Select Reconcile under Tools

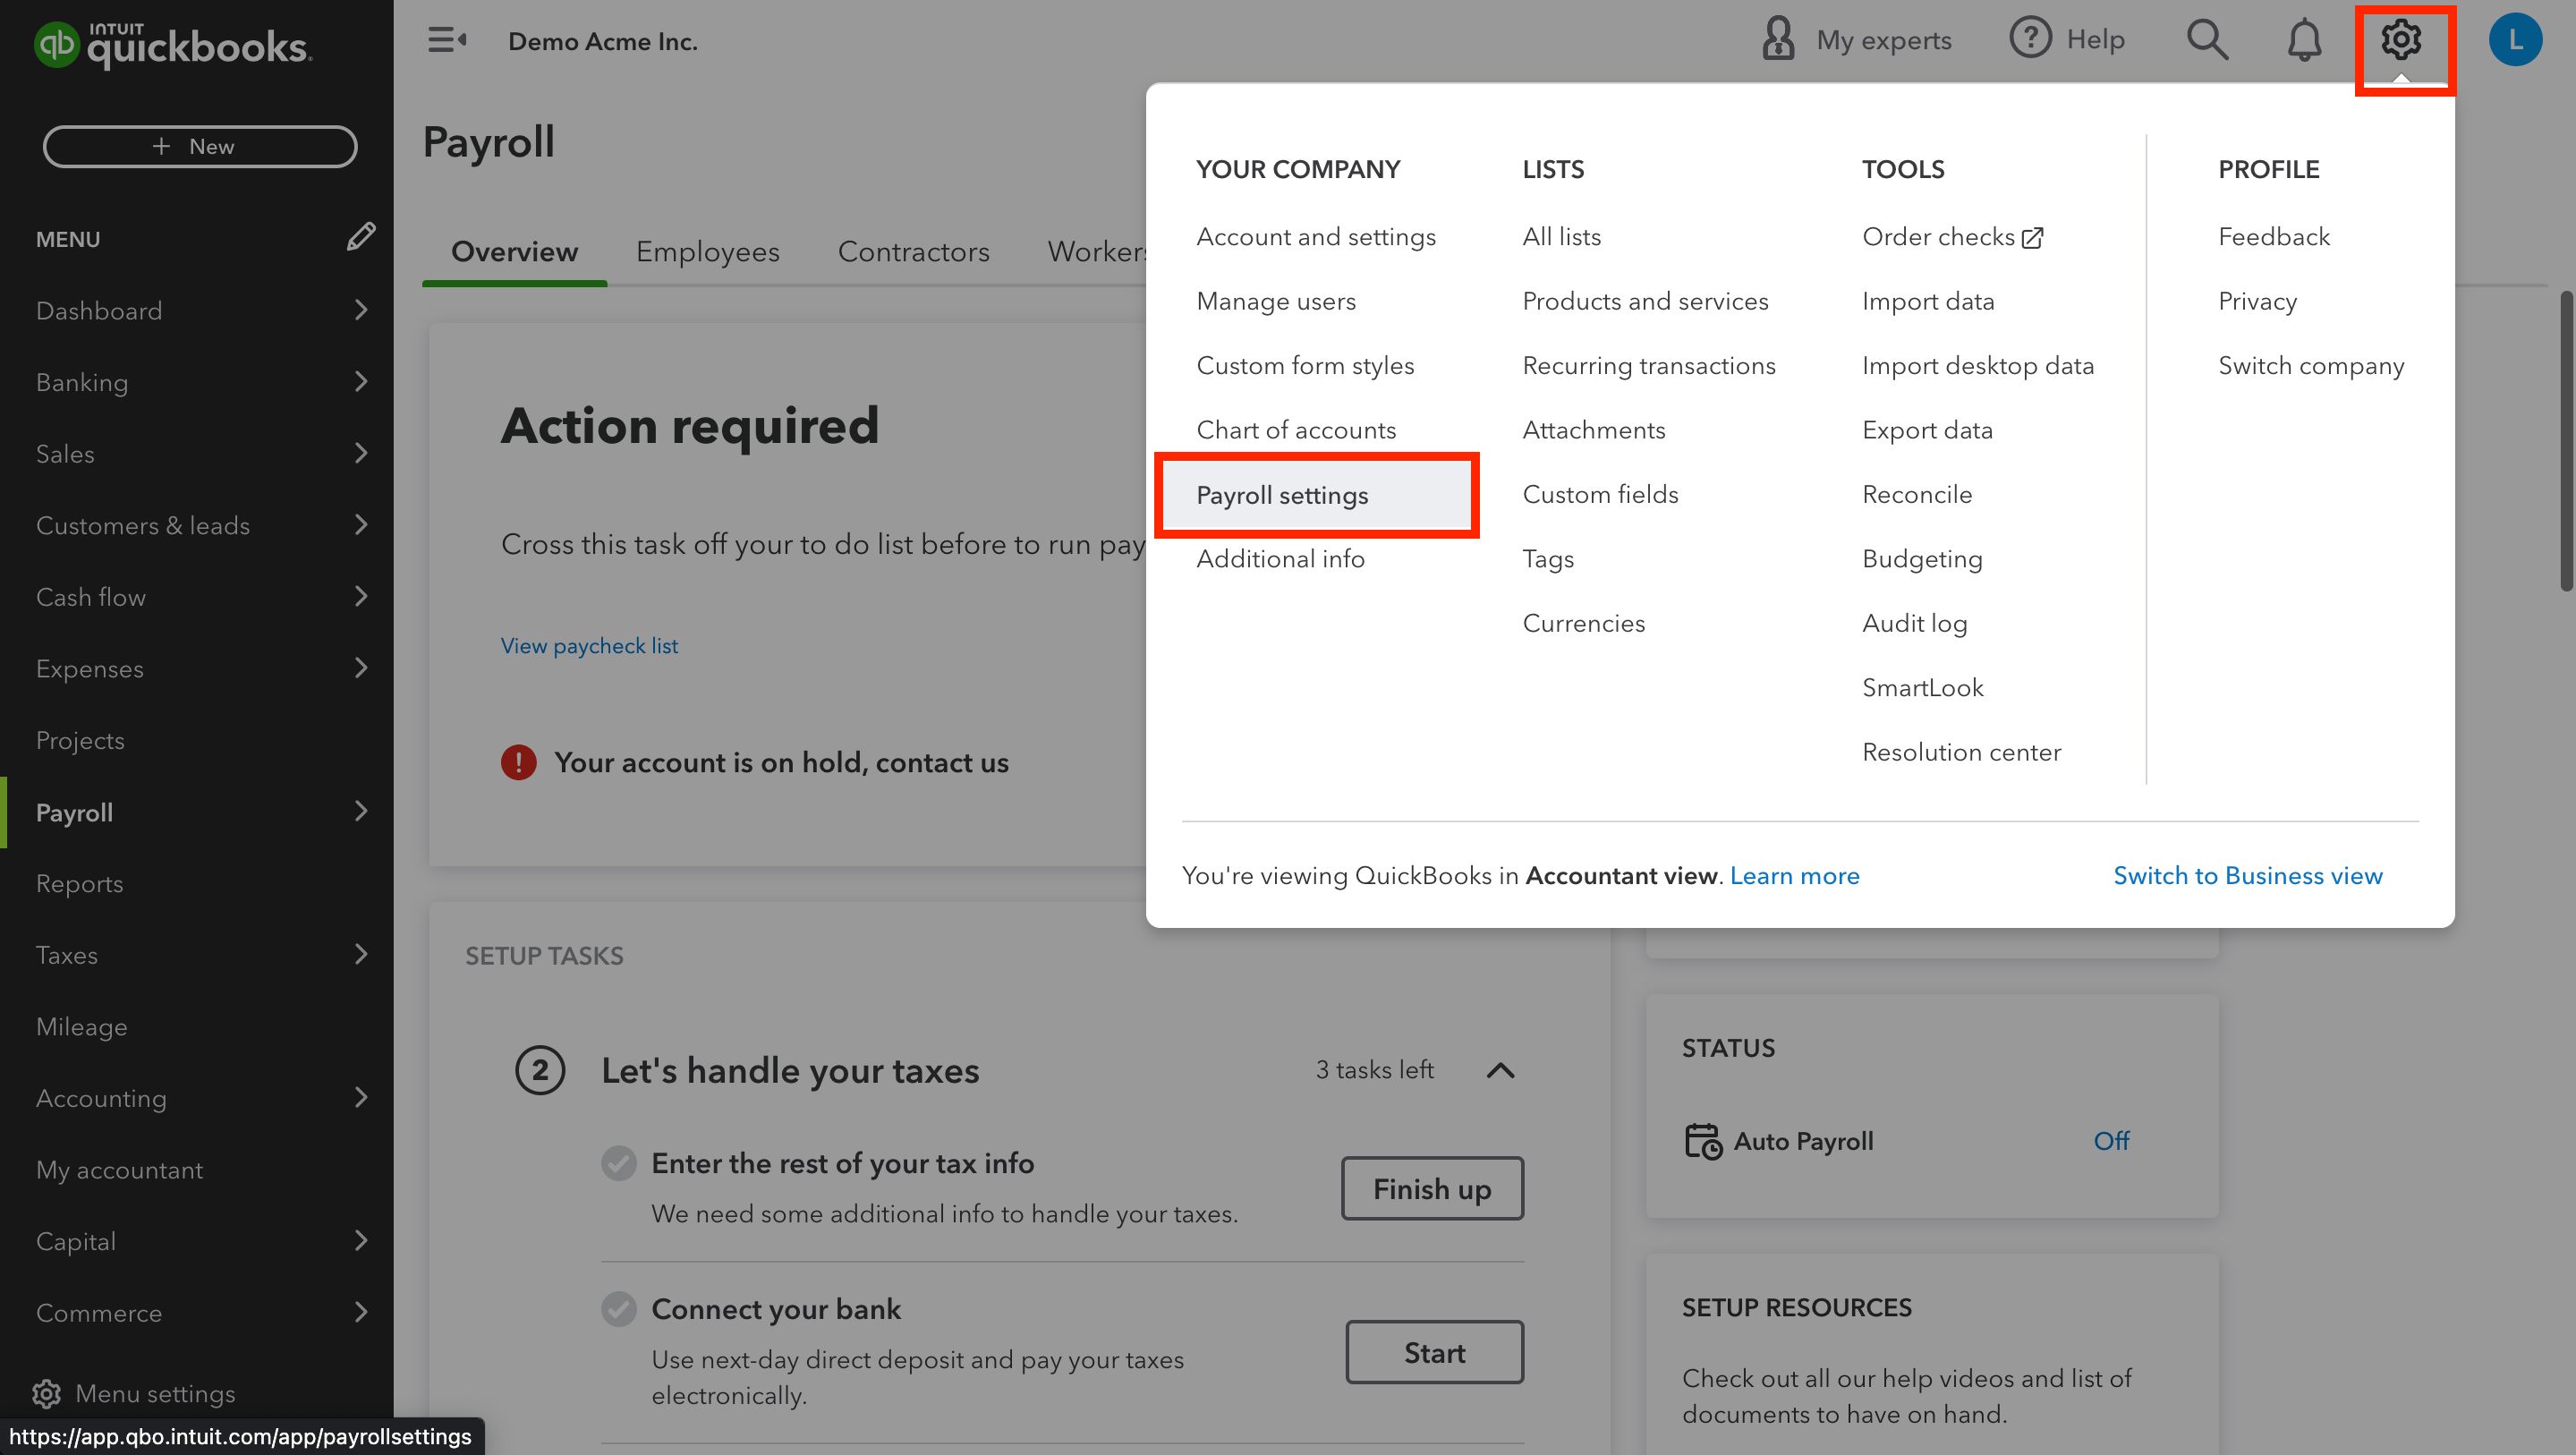click(1917, 495)
